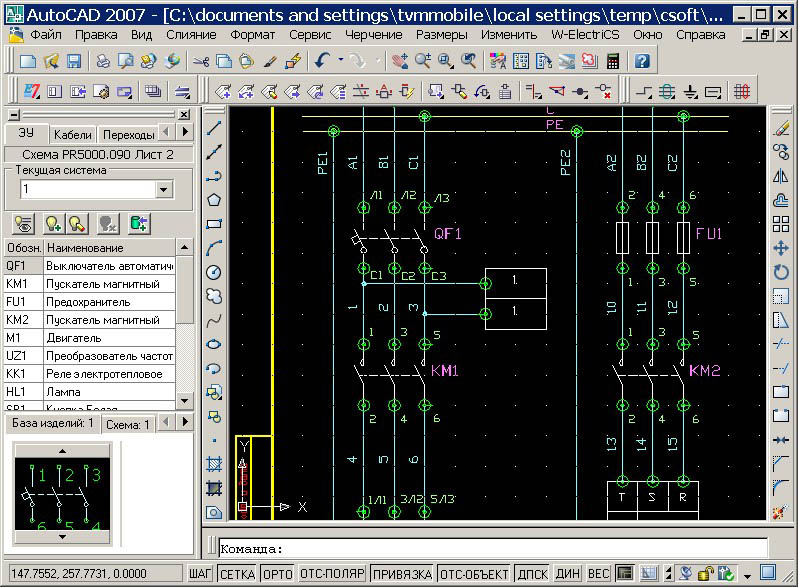Click the Наименование column header
Screen dimensions: 798x587
pos(109,248)
